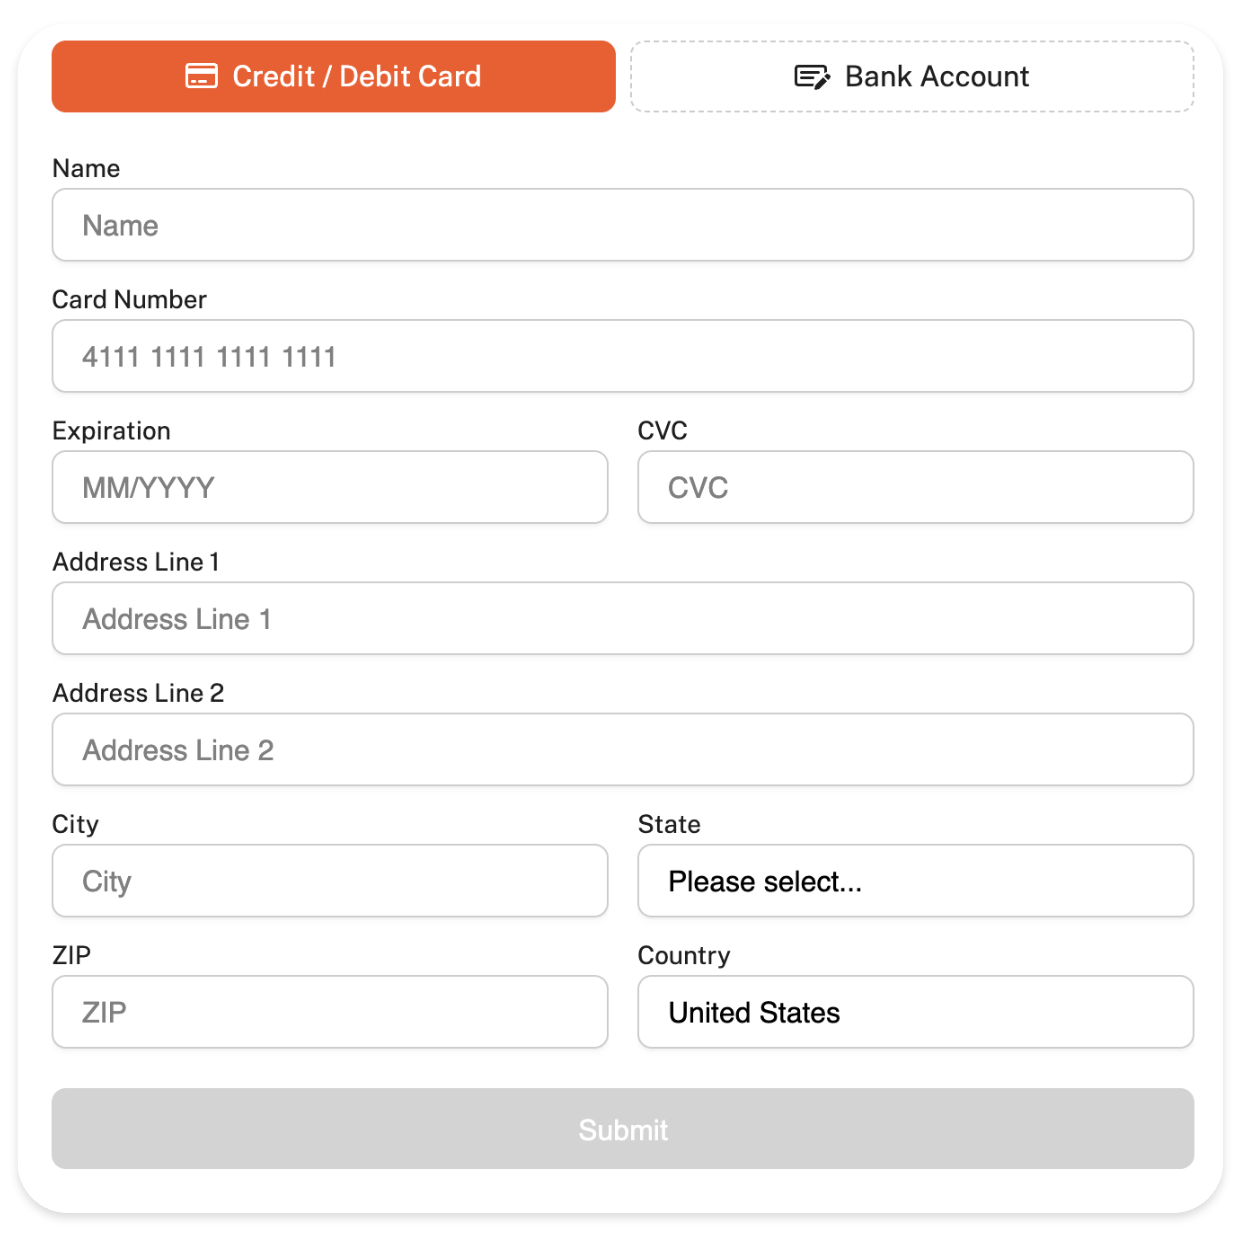The image size is (1248, 1236).
Task: Click the Address Line 2 field
Action: click(x=622, y=749)
